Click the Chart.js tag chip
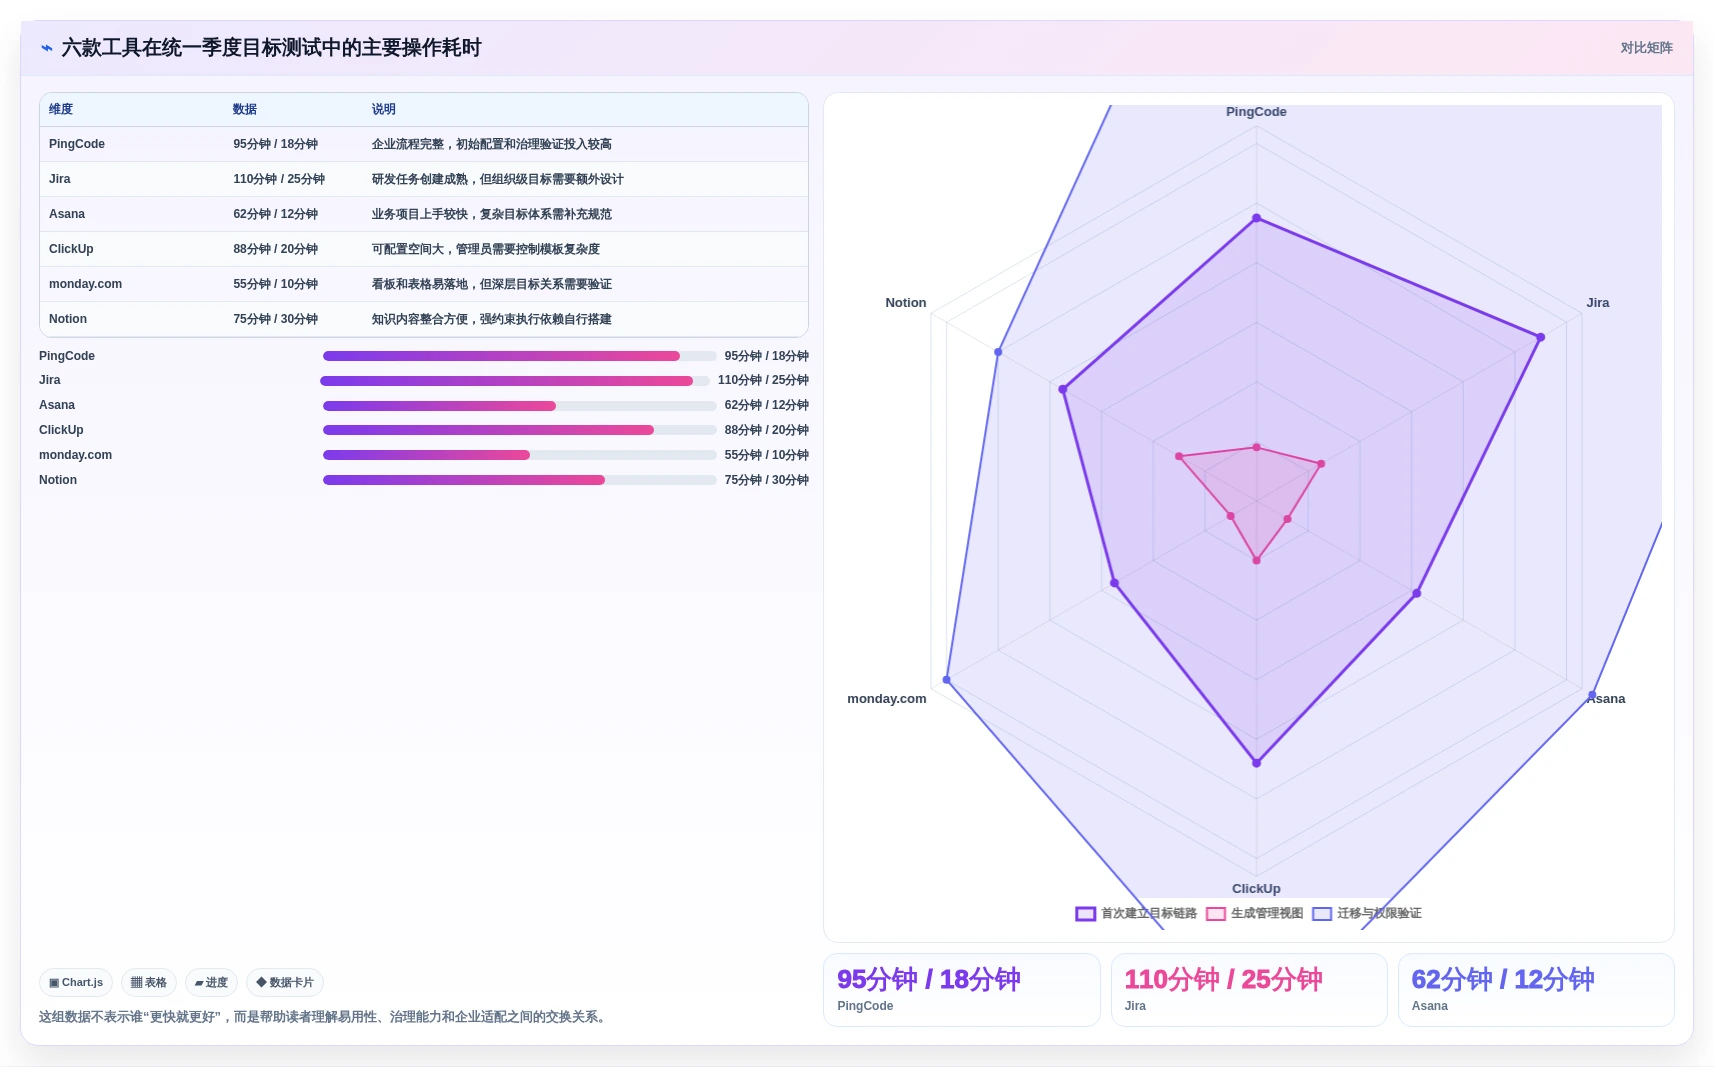Screen dimensions: 1714x1067 click(x=76, y=983)
